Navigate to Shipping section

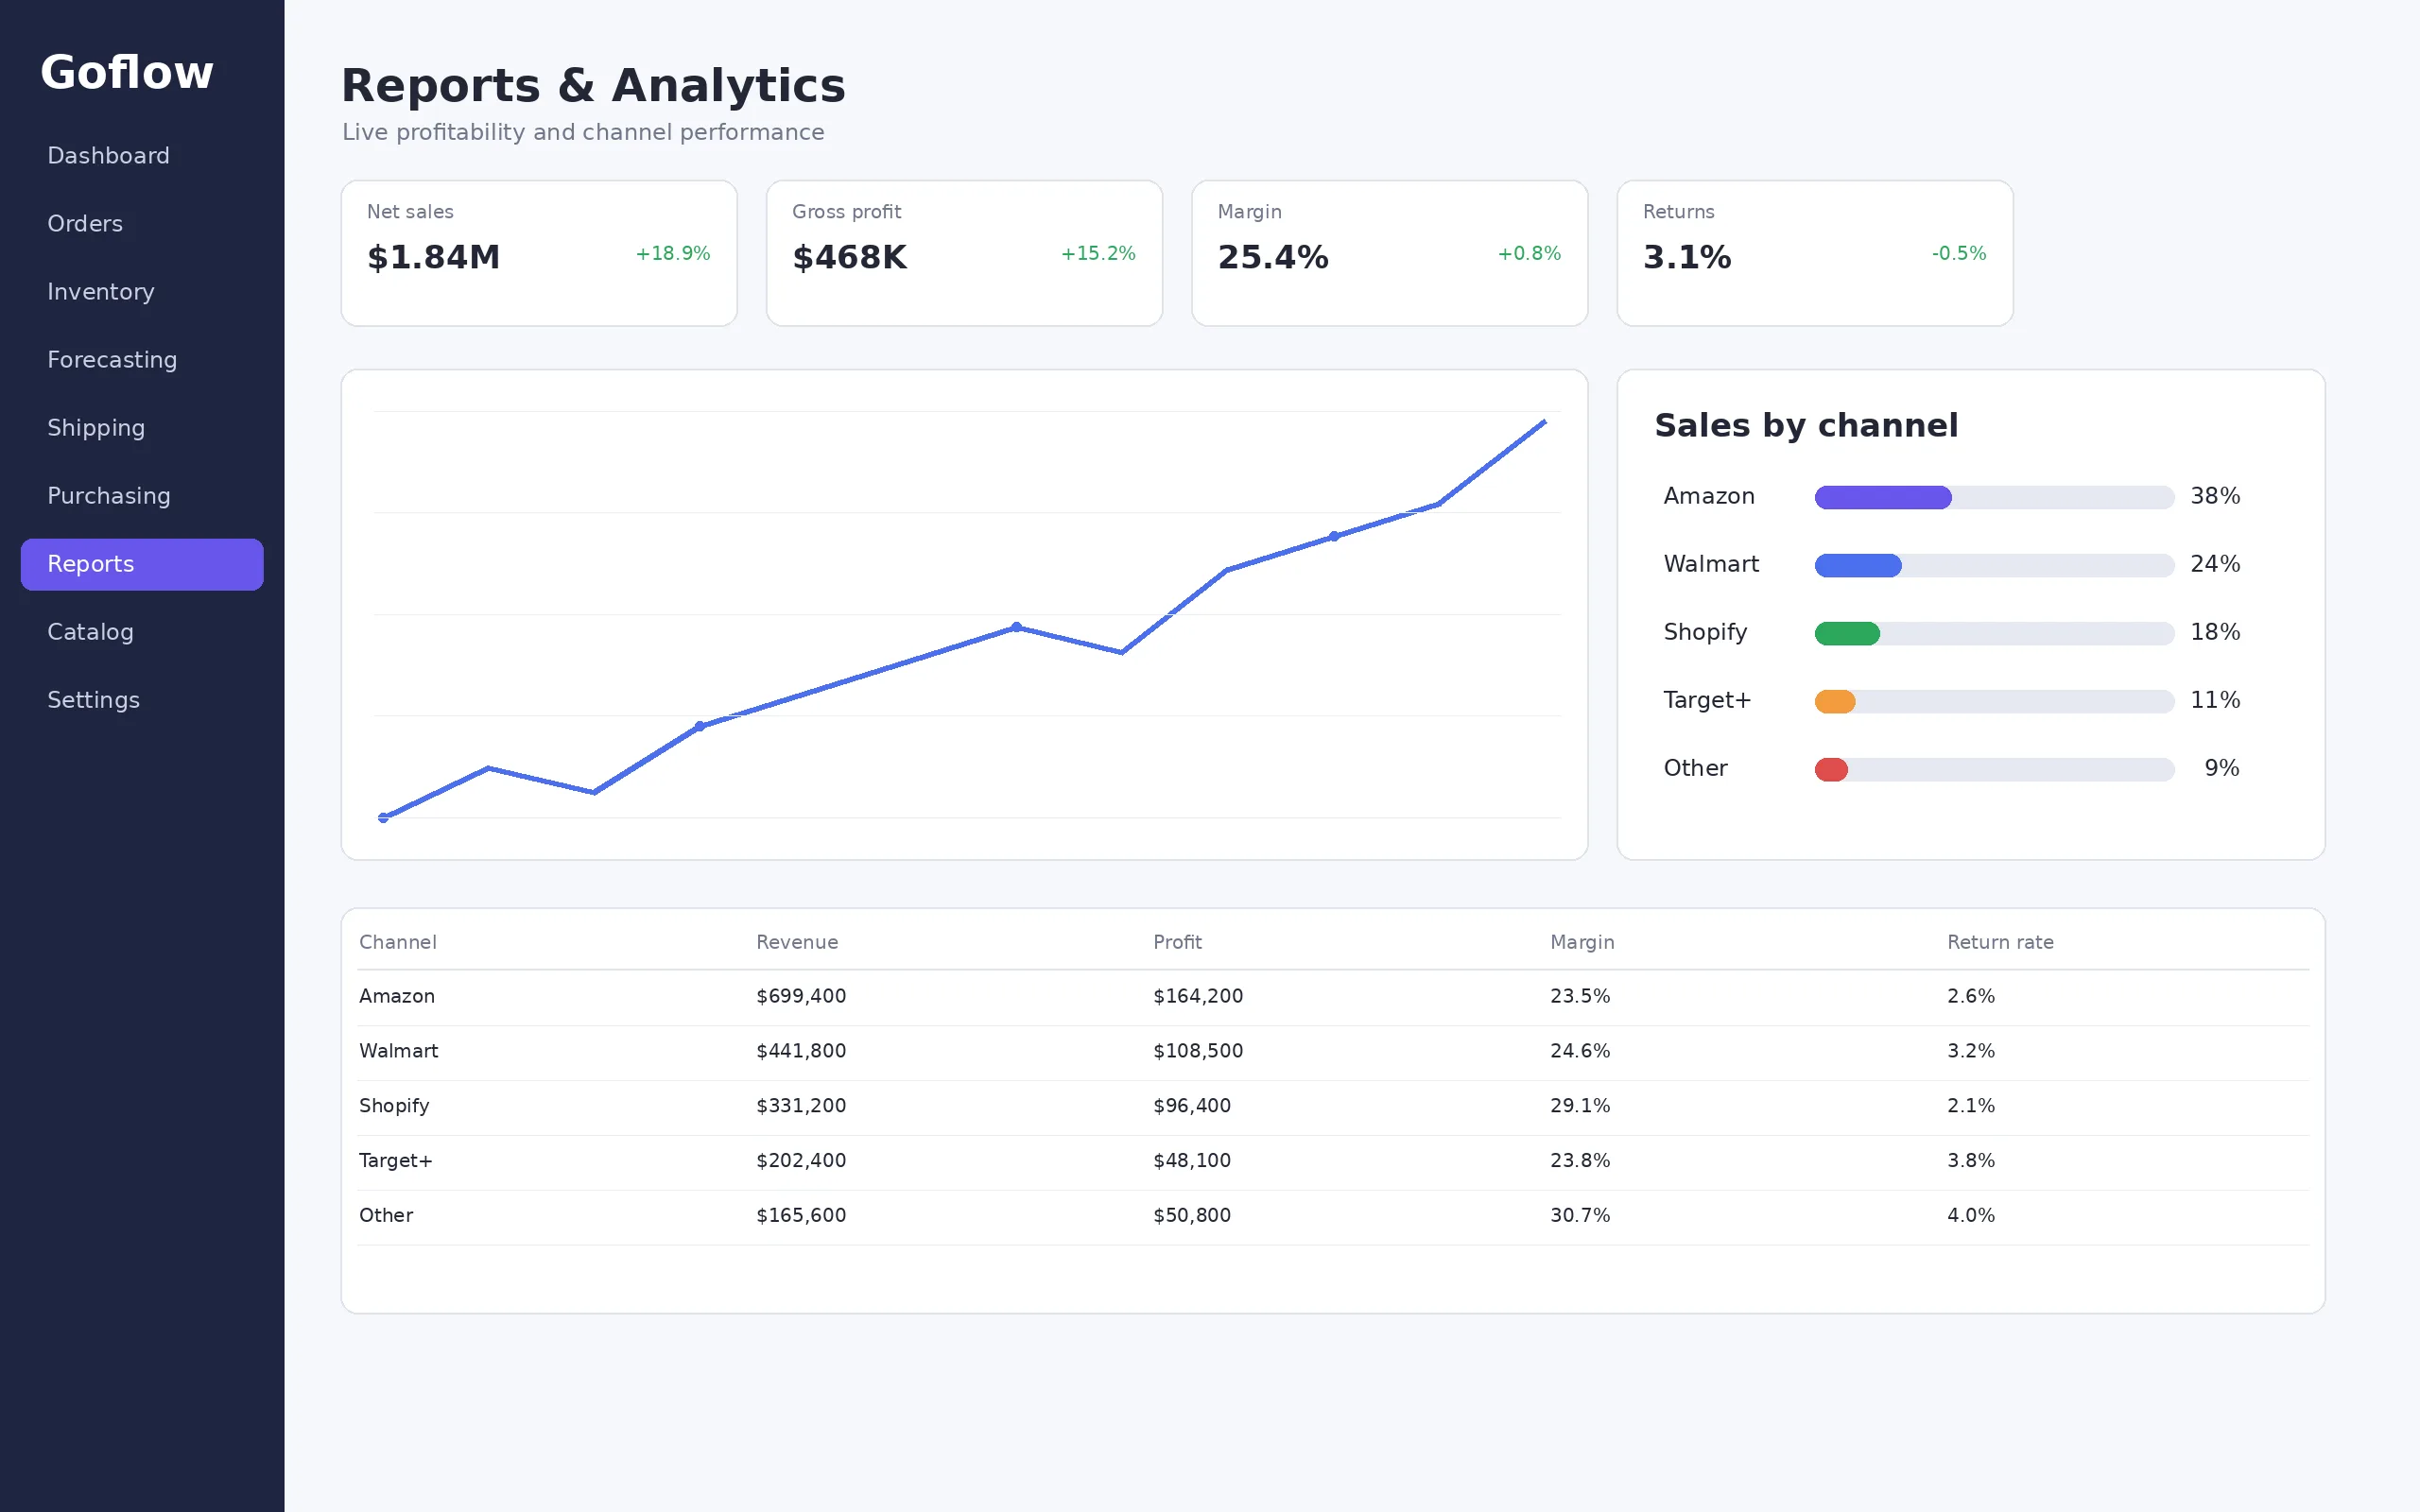click(x=142, y=428)
